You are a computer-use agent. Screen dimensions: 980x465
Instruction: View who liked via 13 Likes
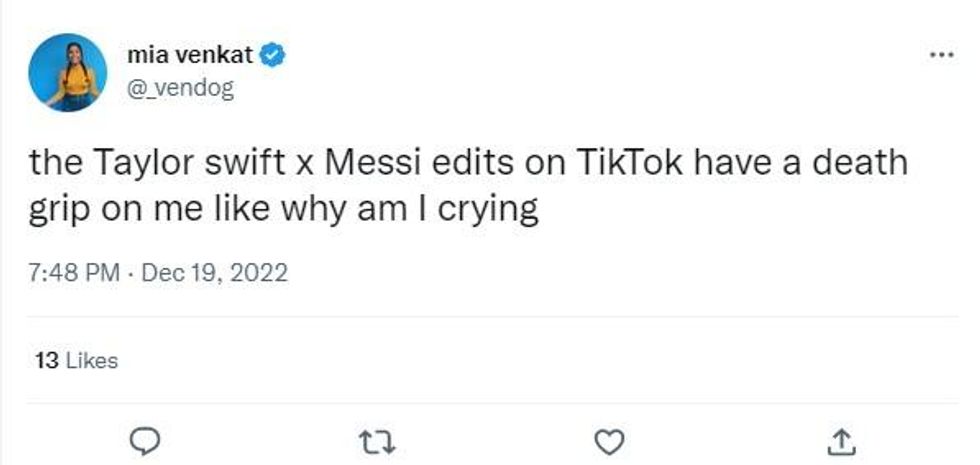75,361
